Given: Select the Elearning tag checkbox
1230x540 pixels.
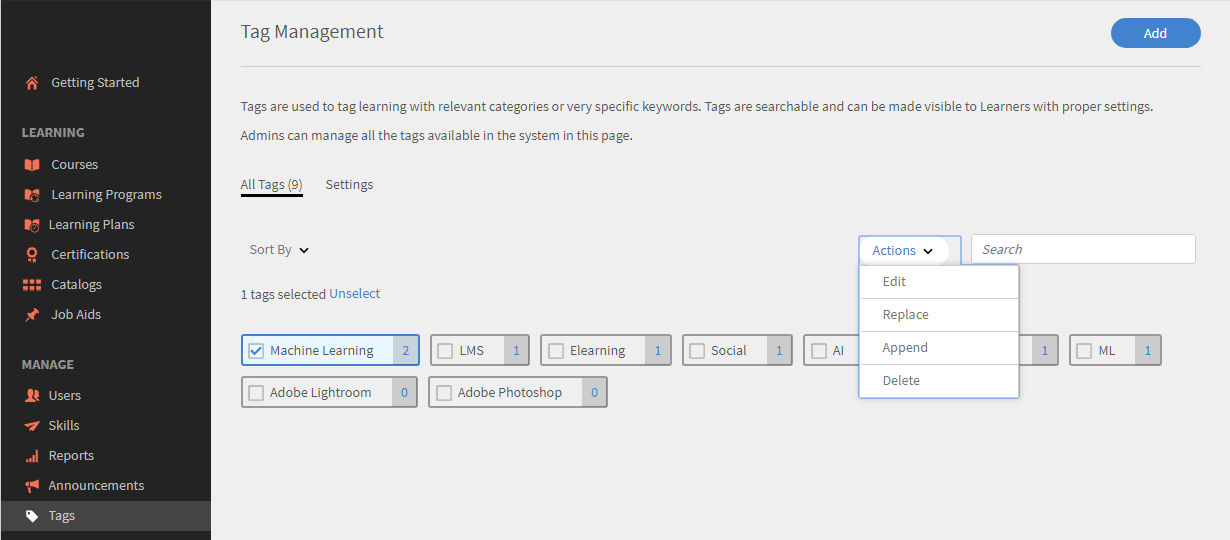Looking at the screenshot, I should pyautogui.click(x=556, y=351).
